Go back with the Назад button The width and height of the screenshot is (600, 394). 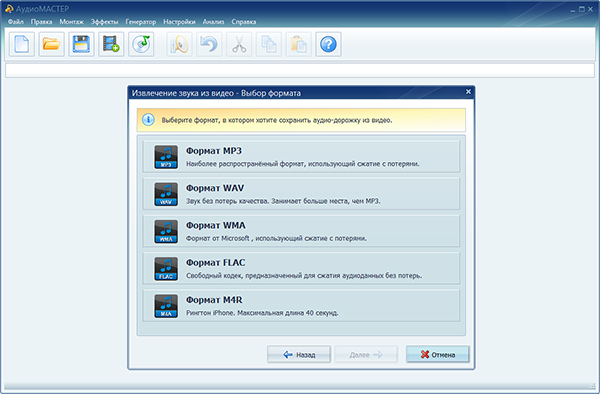[x=299, y=355]
